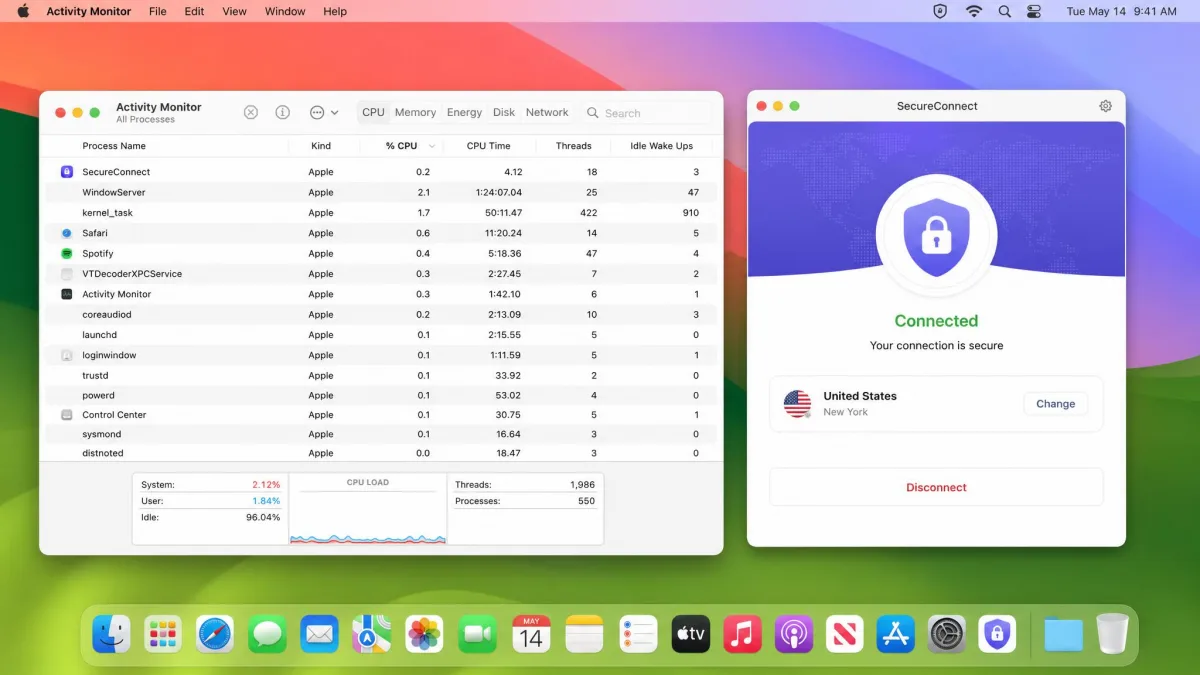Screen dimensions: 1200x675
Task: Switch to the Network tab
Action: tap(547, 113)
